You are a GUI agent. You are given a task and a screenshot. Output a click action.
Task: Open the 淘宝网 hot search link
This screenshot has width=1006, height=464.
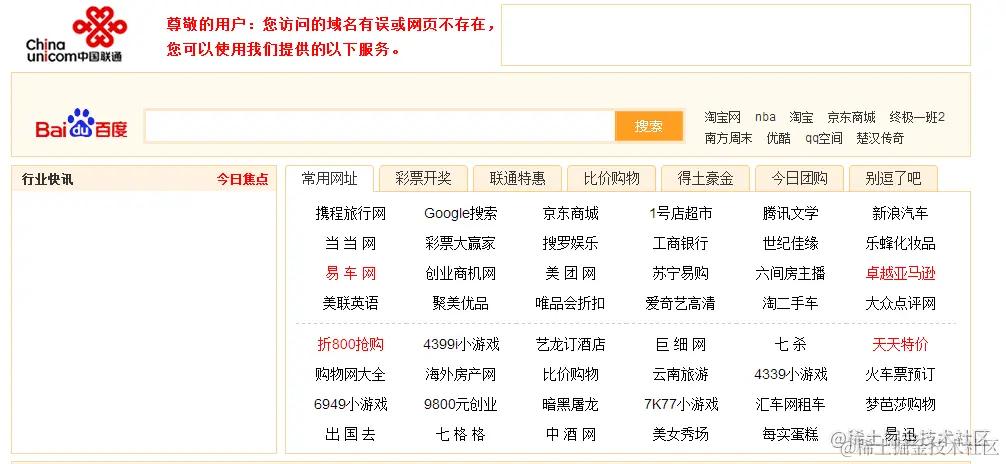(722, 117)
